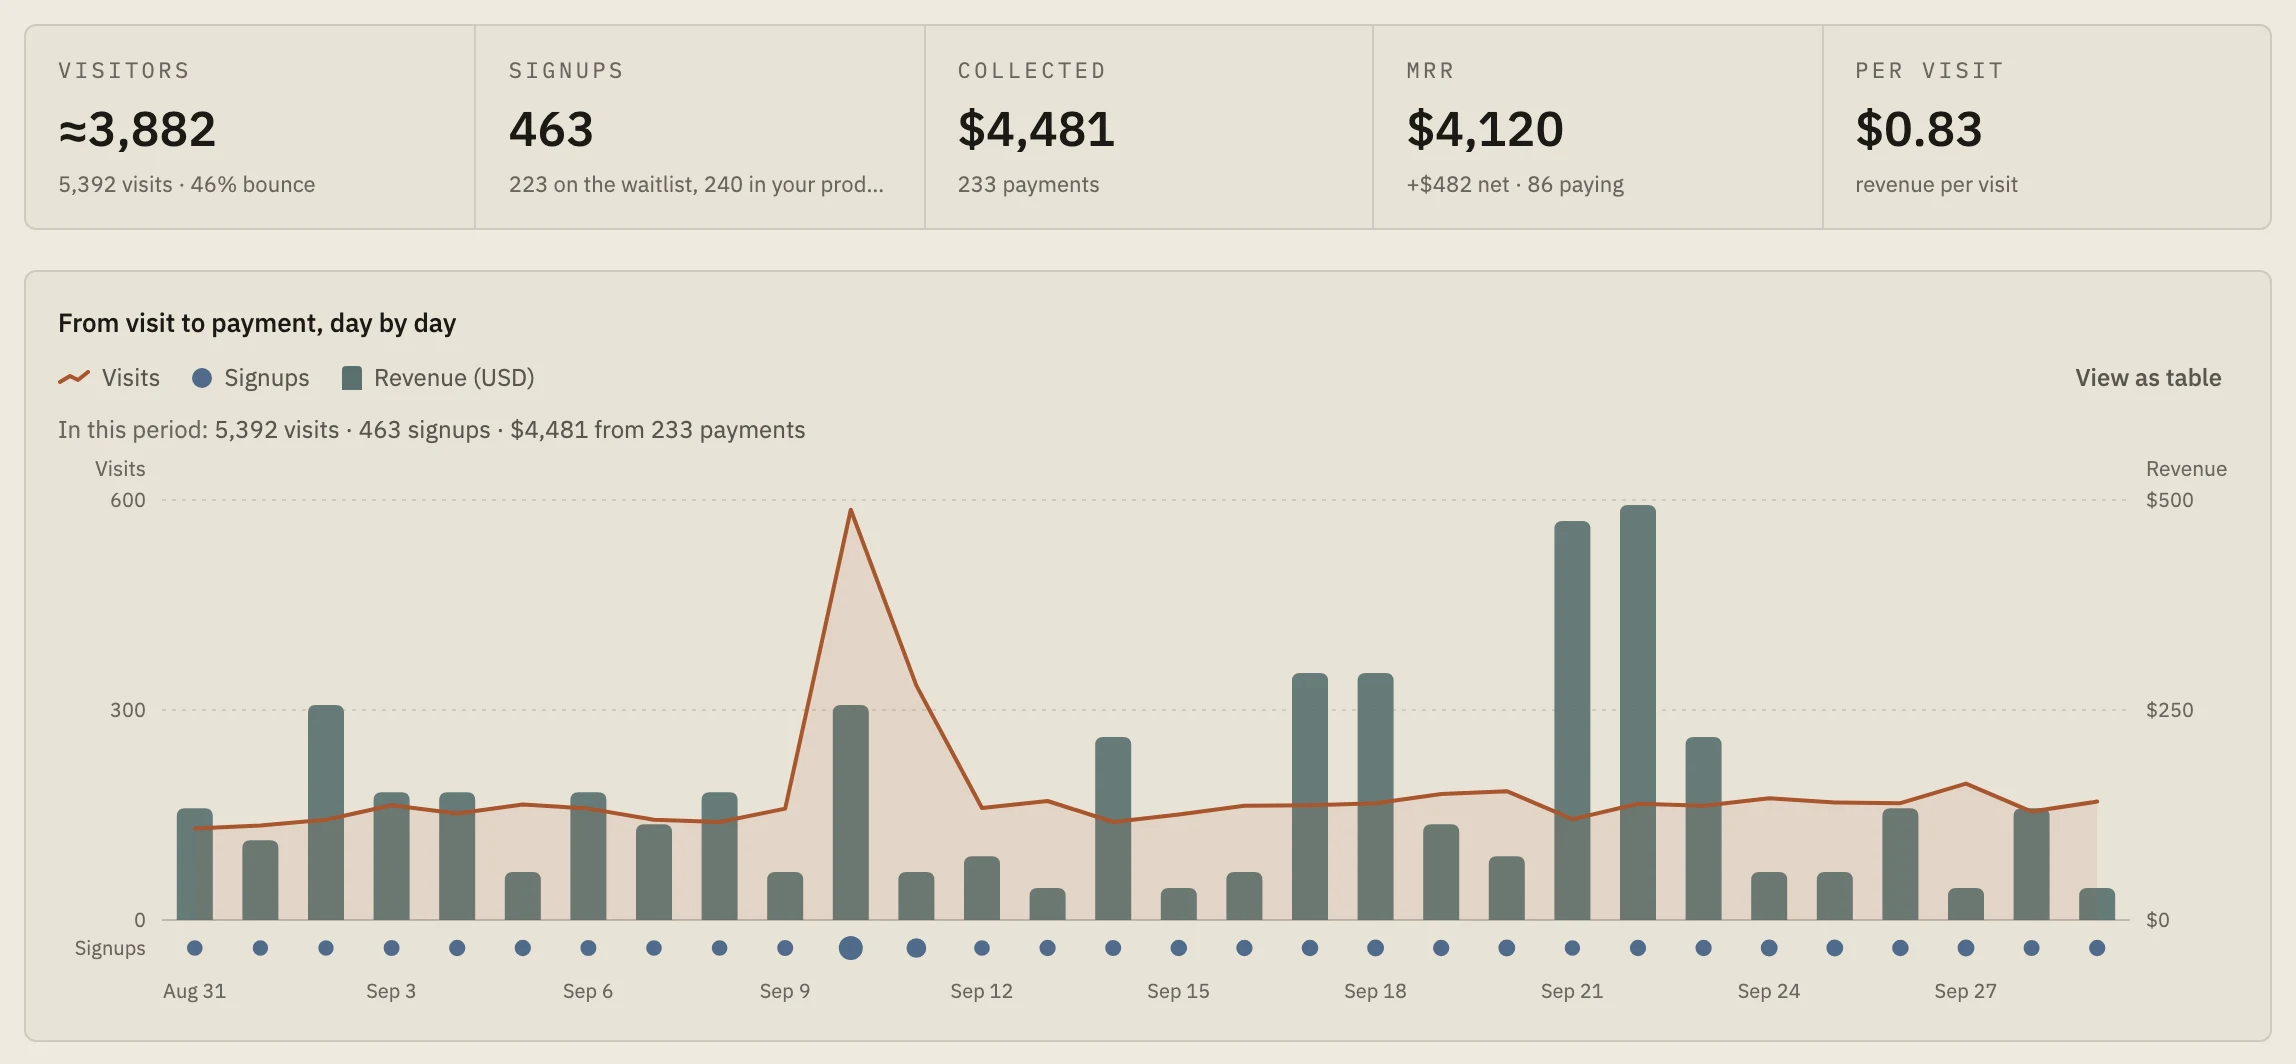This screenshot has height=1064, width=2296.
Task: Click the Sep 23 revenue bar
Action: pyautogui.click(x=1703, y=828)
